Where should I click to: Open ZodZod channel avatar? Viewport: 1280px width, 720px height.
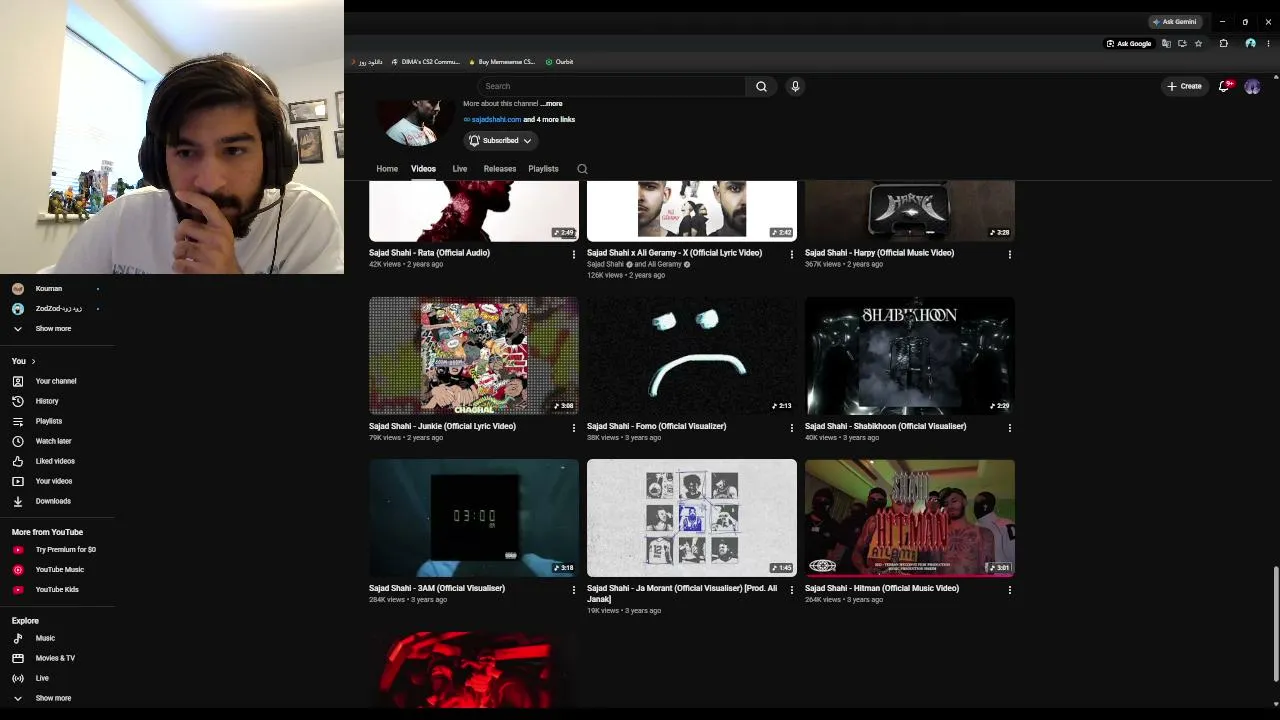point(17,309)
